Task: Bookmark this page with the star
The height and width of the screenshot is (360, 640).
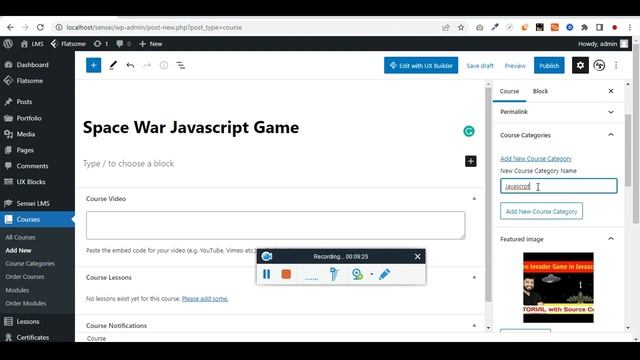Action: click(461, 27)
